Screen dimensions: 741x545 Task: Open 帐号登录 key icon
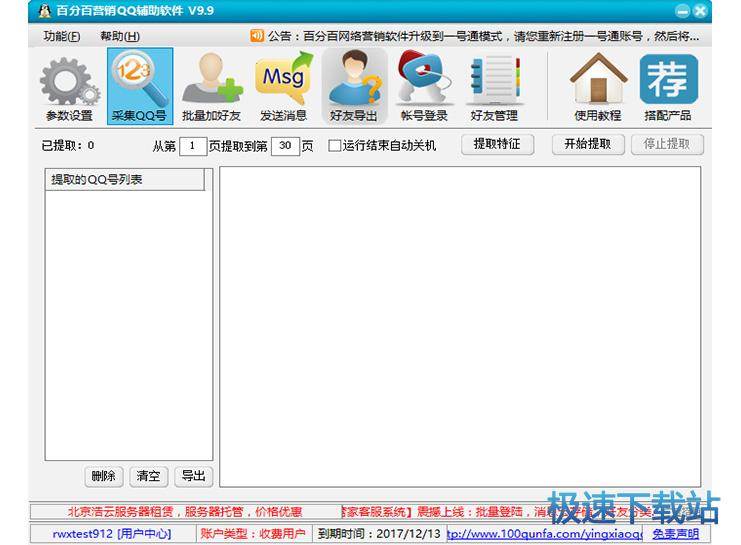click(424, 87)
